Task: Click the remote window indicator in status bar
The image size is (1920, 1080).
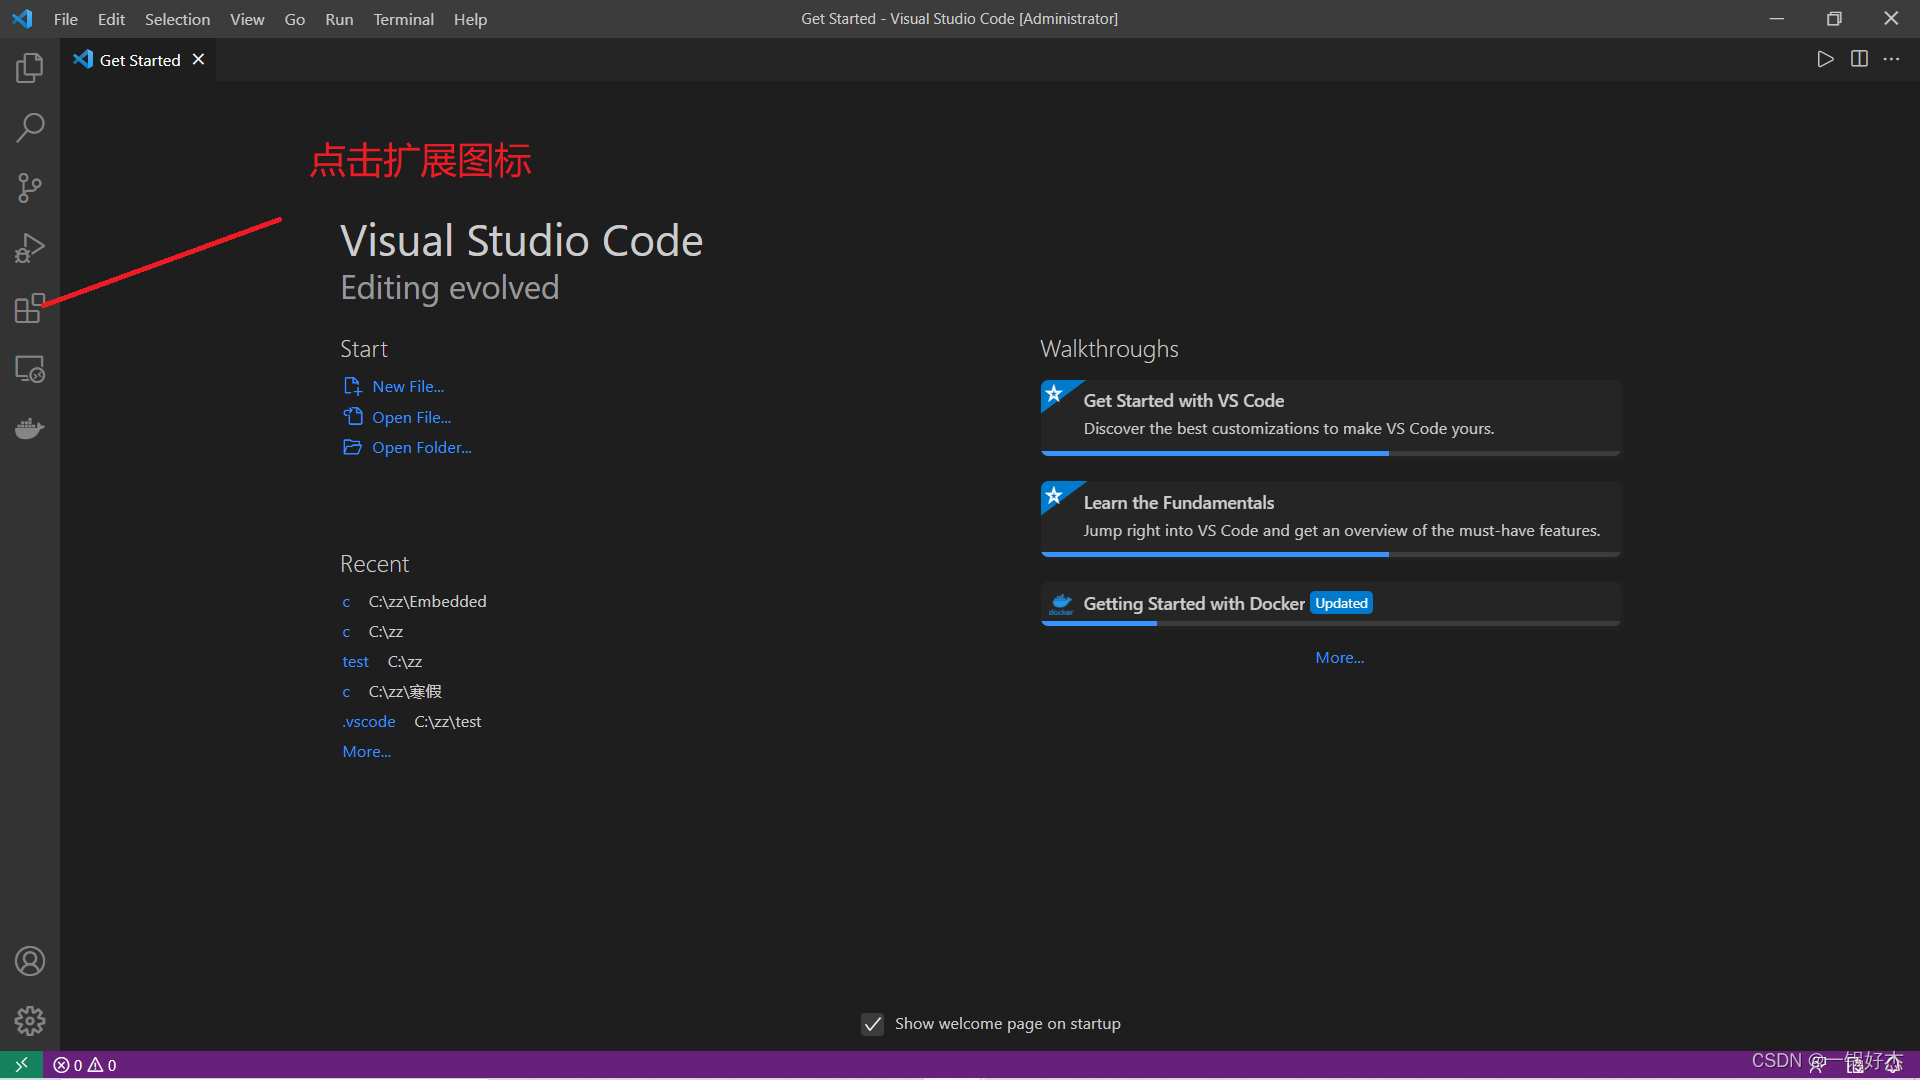Action: [x=21, y=1065]
